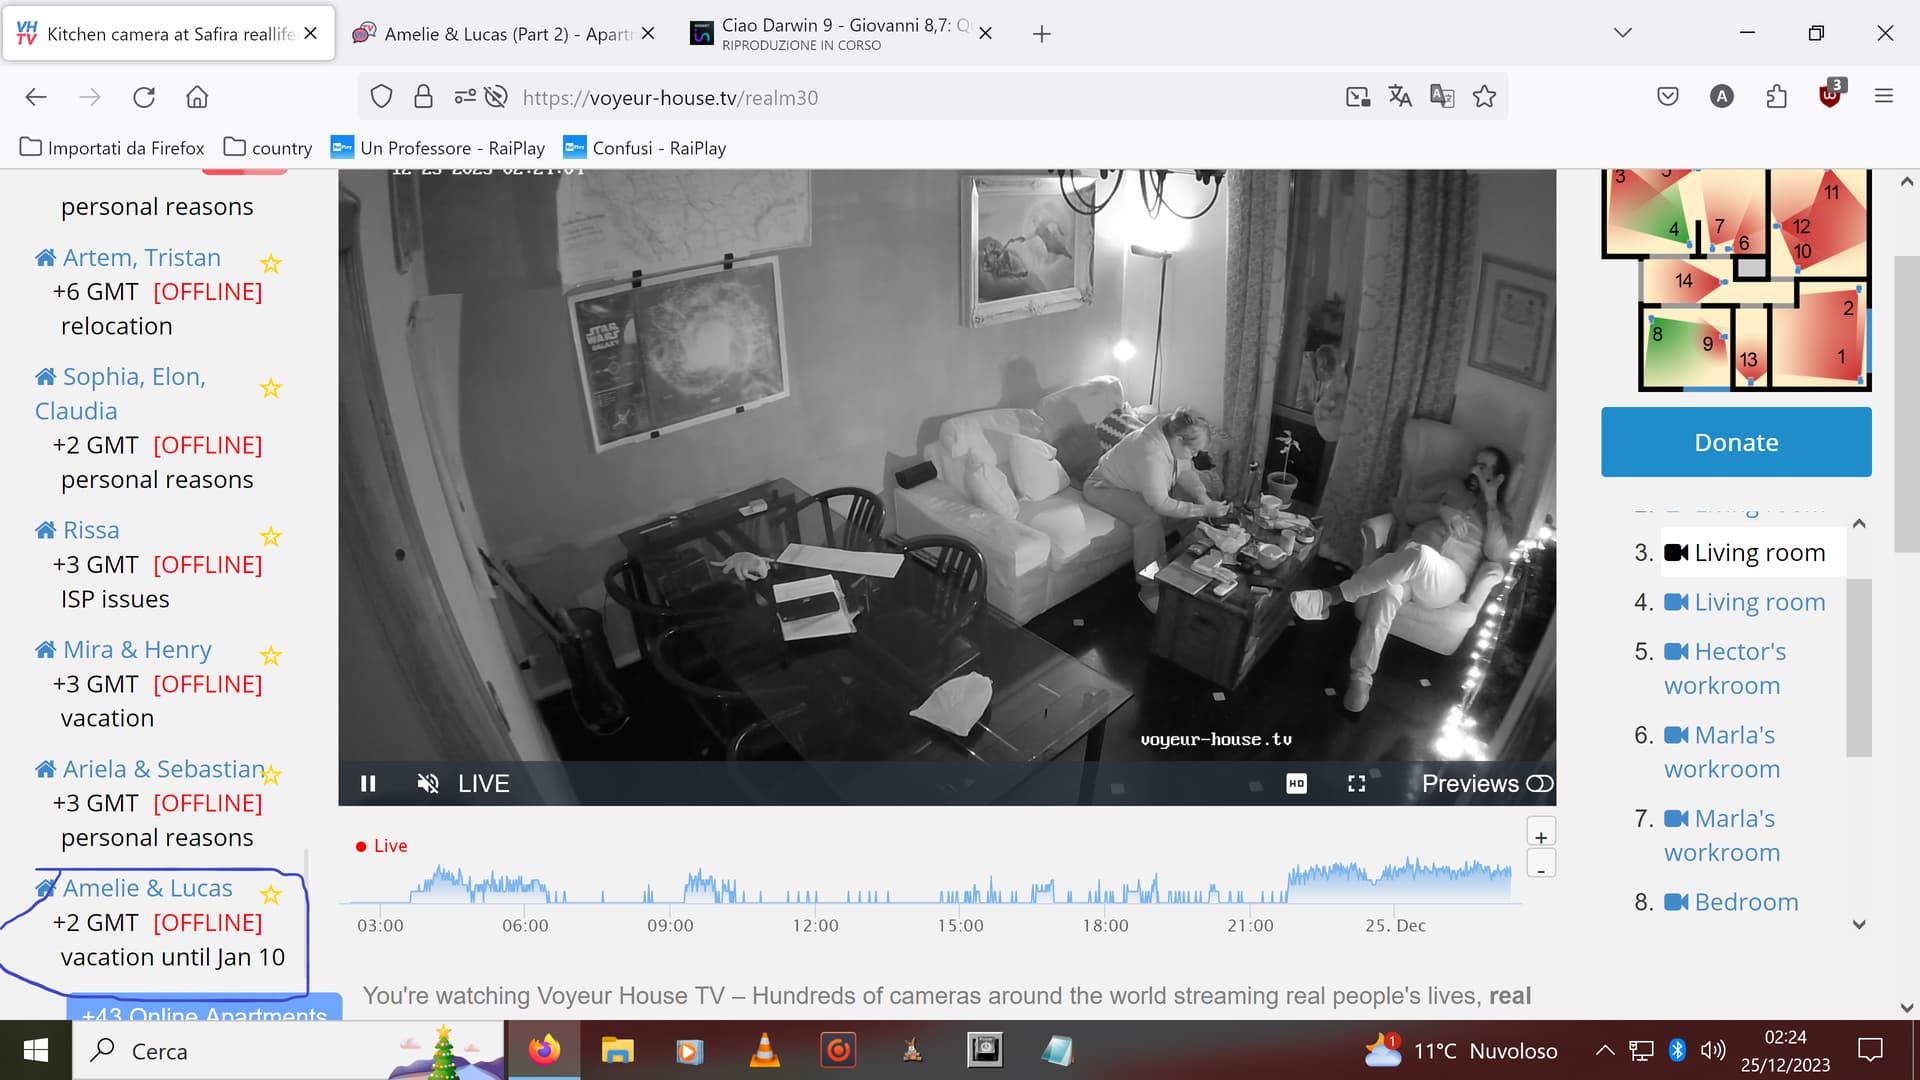
Task: Select Hector's workroom camera
Action: pyautogui.click(x=1725, y=668)
